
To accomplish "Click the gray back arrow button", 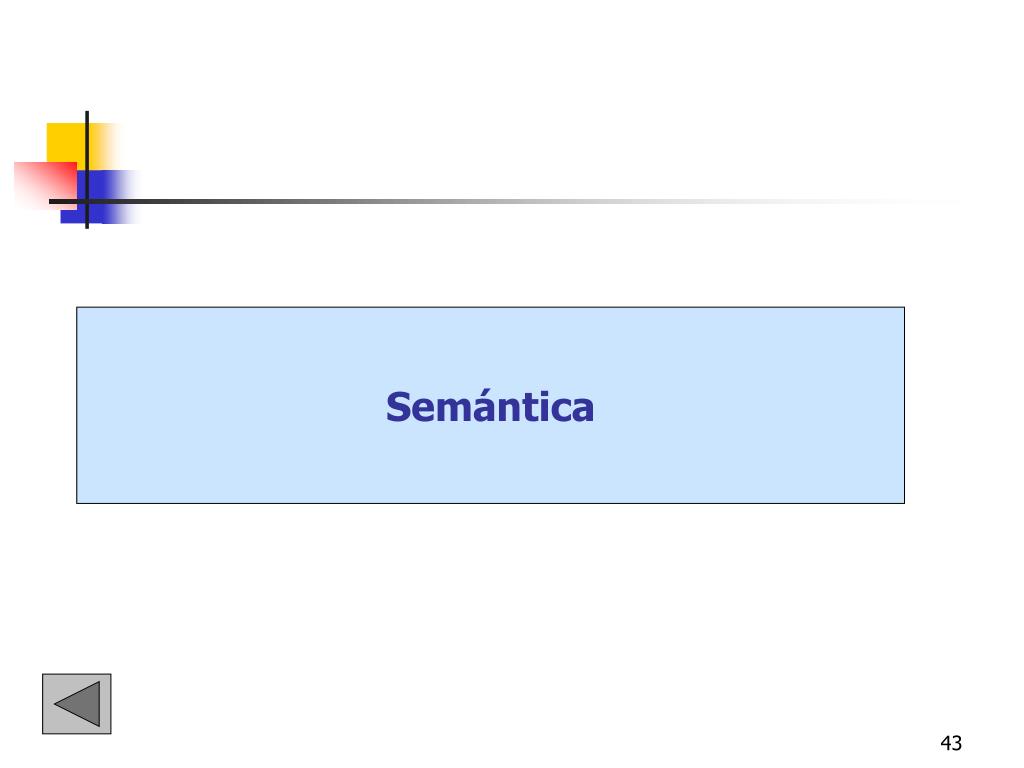I will (76, 703).
